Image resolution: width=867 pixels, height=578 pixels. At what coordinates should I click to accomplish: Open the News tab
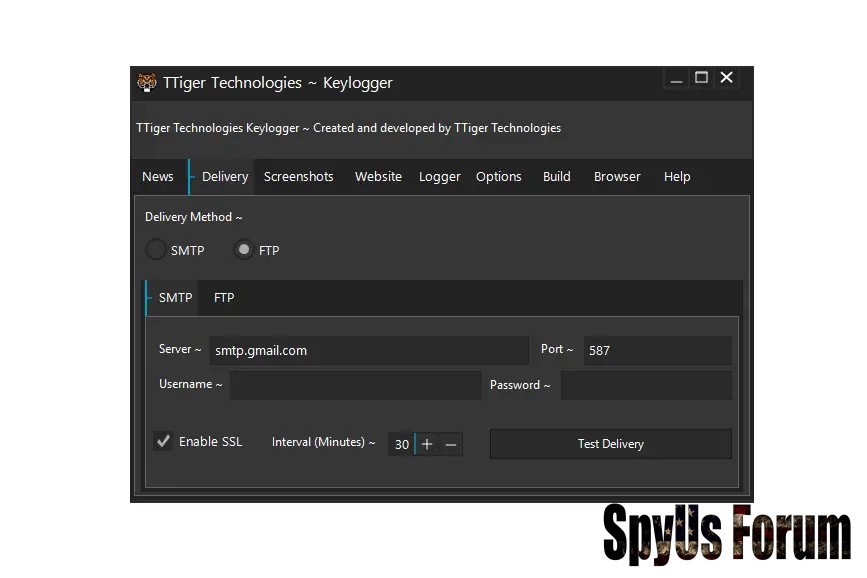(x=158, y=177)
